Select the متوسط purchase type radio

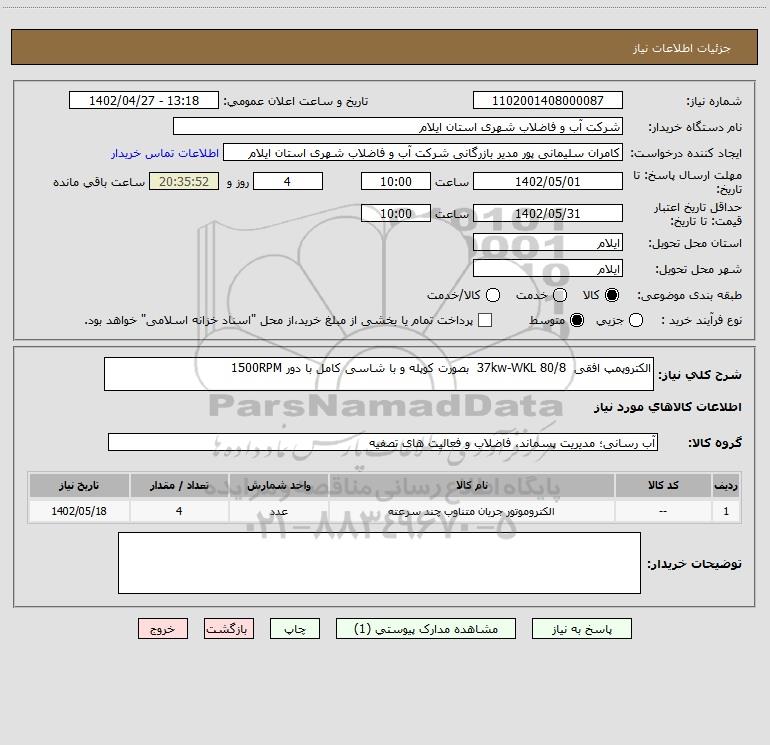577,320
